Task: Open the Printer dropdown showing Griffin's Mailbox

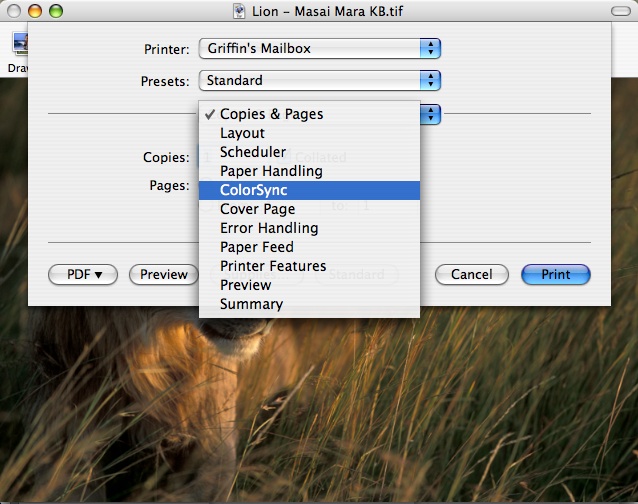Action: coord(319,48)
